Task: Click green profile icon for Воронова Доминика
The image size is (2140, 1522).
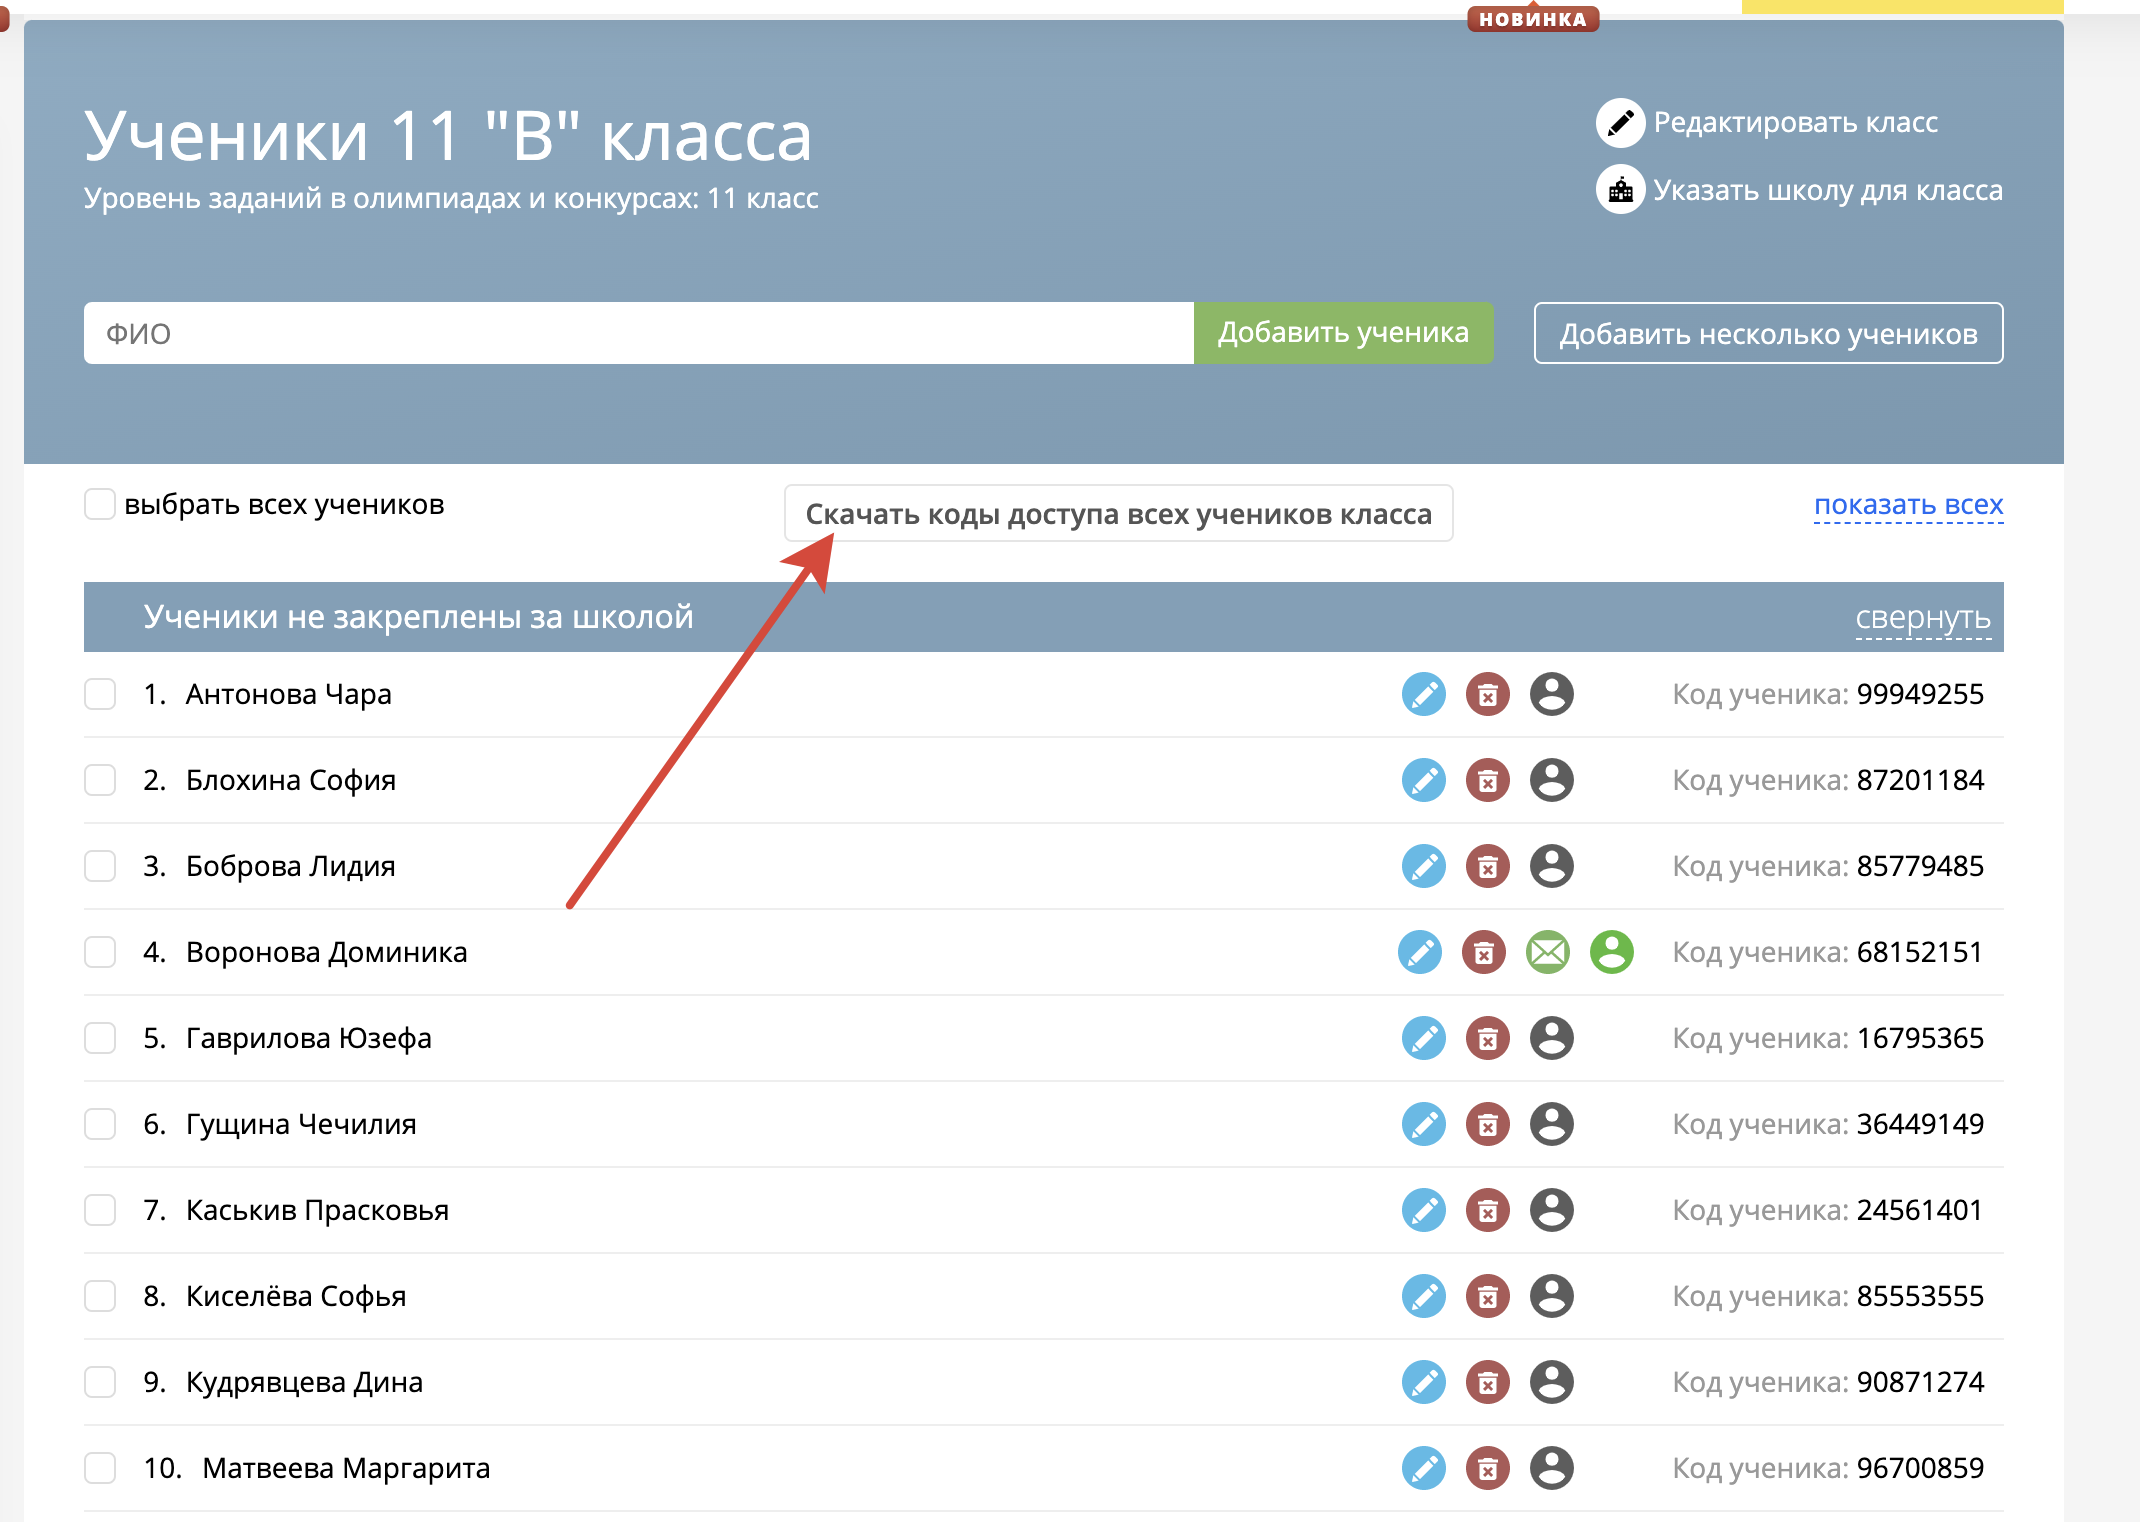Action: coord(1611,952)
